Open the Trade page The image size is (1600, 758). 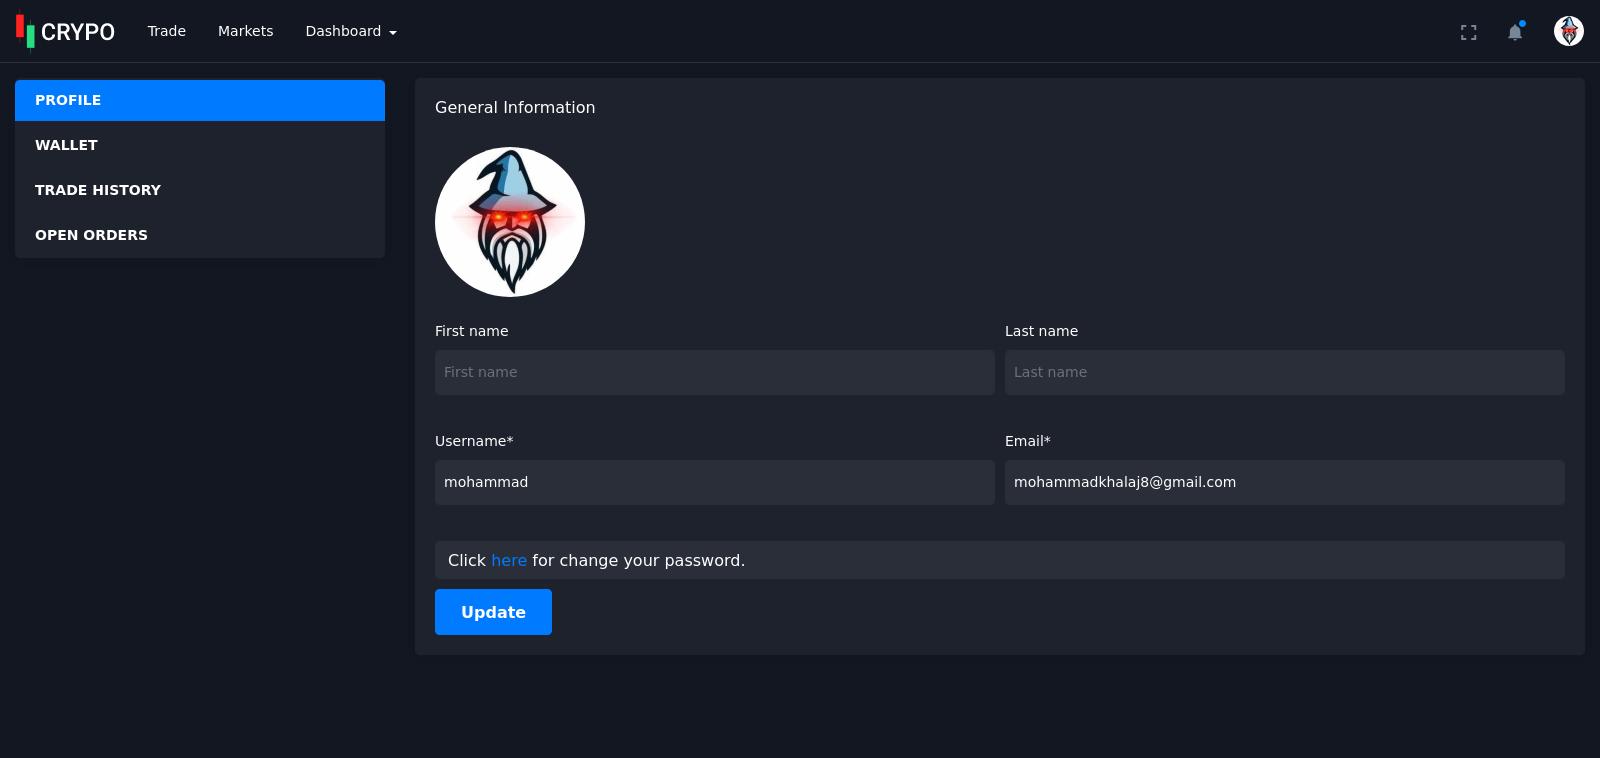(167, 31)
